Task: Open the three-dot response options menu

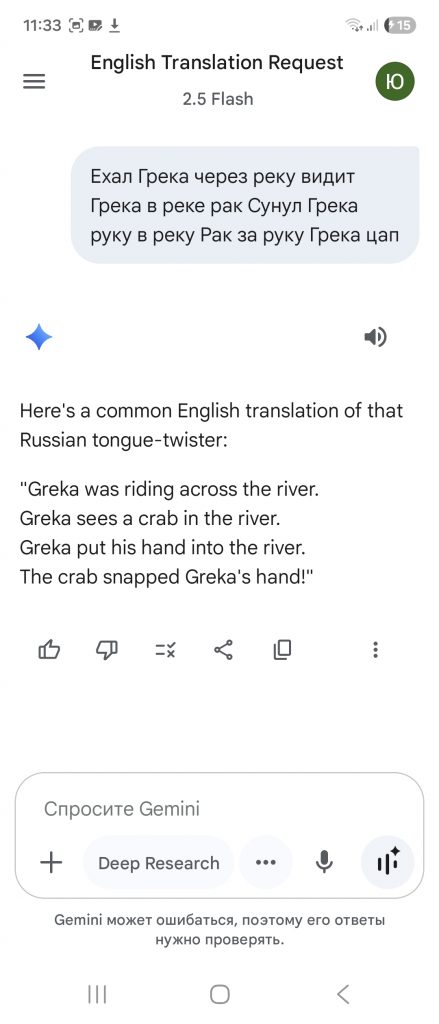Action: click(375, 649)
